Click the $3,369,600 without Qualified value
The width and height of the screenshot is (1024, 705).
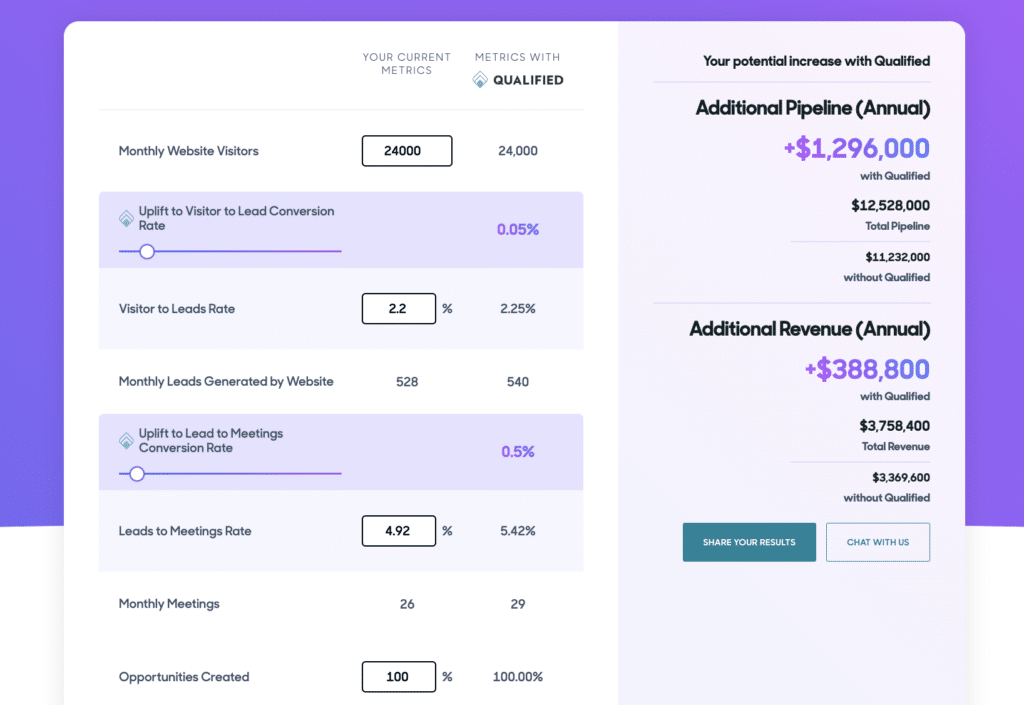pyautogui.click(x=901, y=478)
